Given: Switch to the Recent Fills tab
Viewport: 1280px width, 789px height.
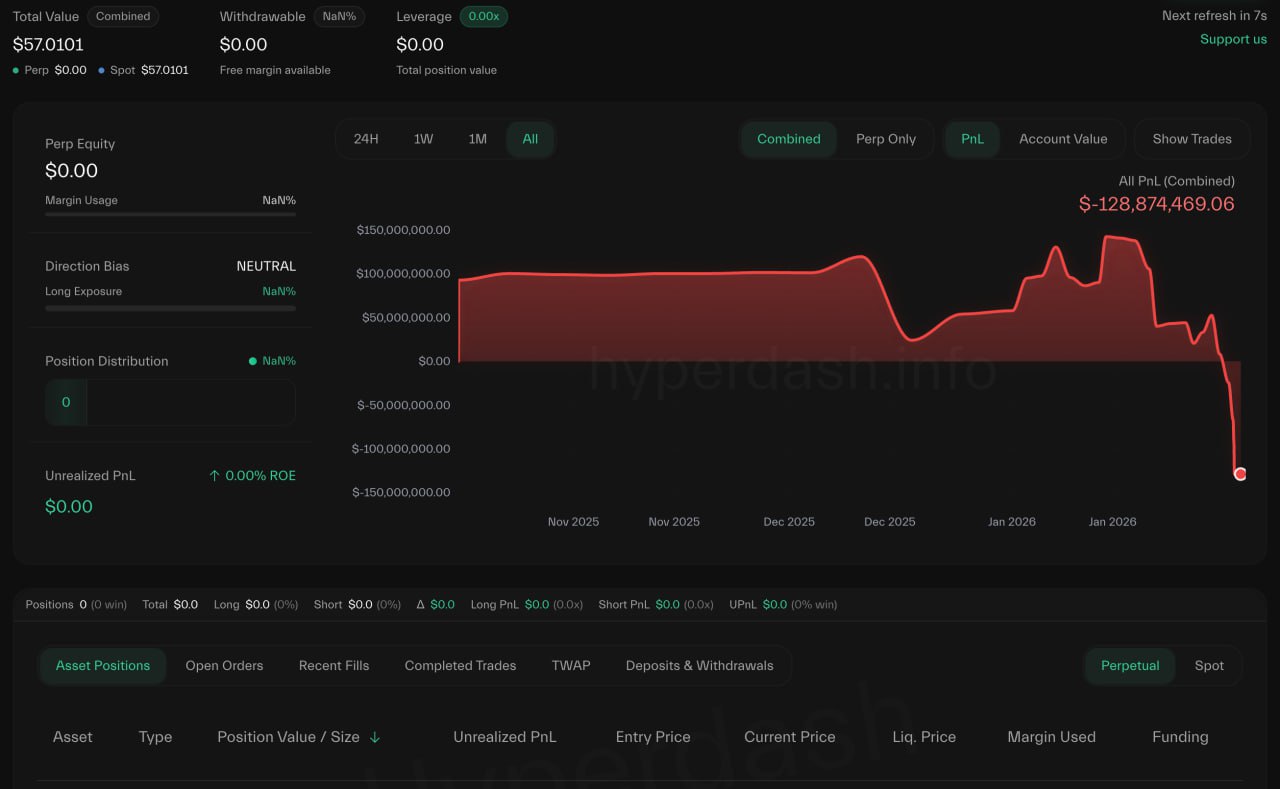Looking at the screenshot, I should tap(334, 665).
